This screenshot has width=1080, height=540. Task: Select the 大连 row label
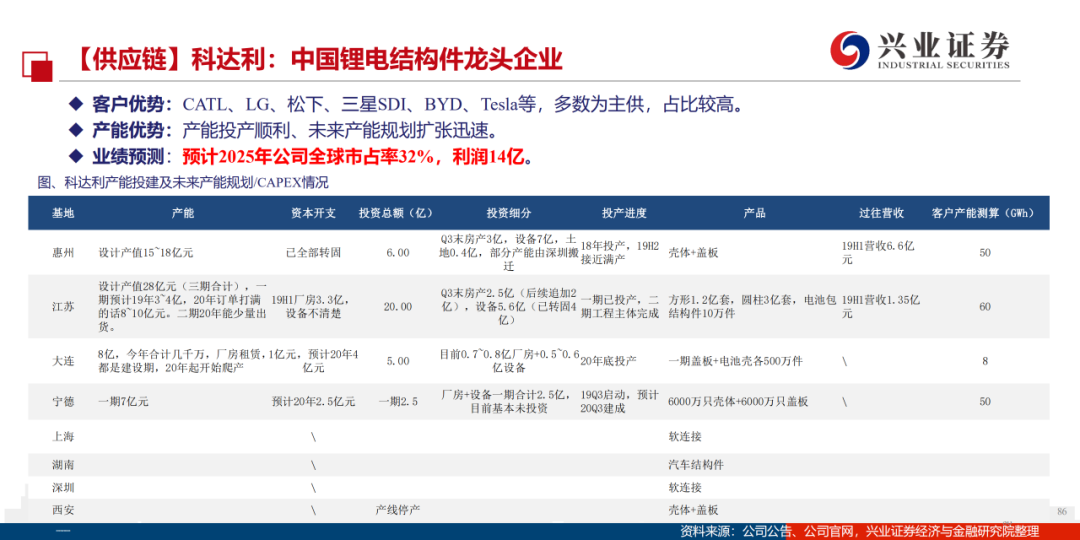coord(62,360)
